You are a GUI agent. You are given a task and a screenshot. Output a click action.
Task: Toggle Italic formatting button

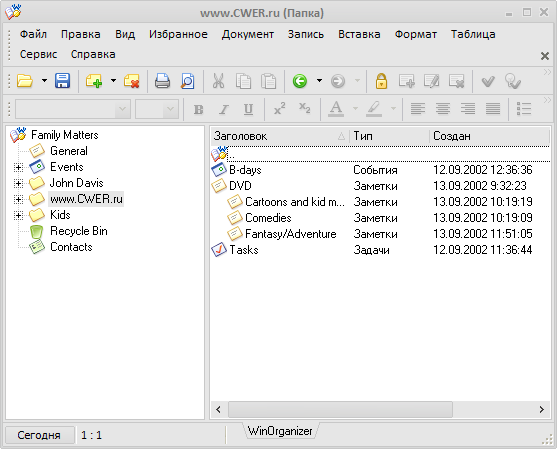click(x=223, y=109)
